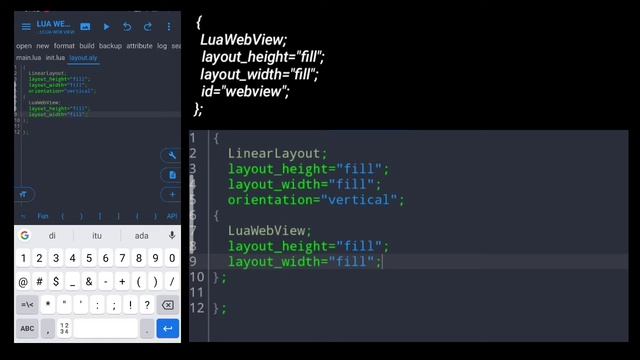This screenshot has width=640, height=360.
Task: Tap Fun in the symbol shortcut bar
Action: pos(43,216)
